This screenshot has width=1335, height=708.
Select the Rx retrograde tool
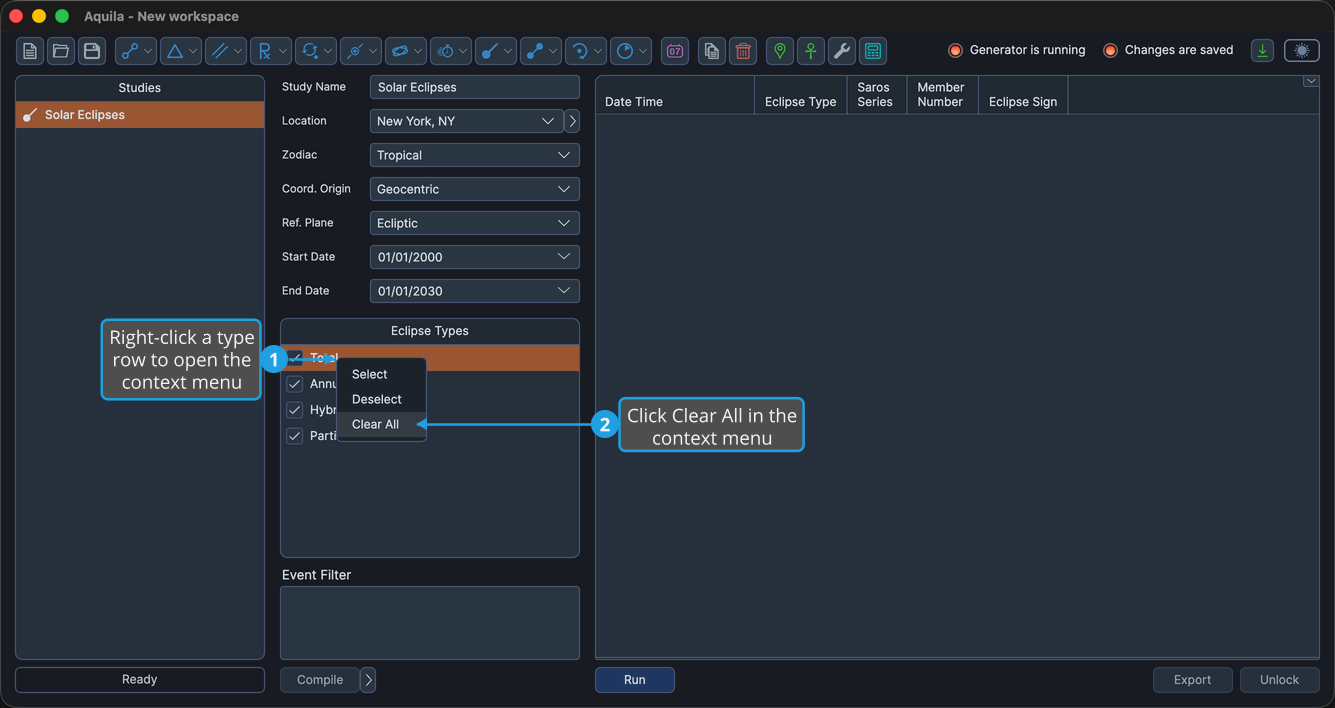point(271,51)
